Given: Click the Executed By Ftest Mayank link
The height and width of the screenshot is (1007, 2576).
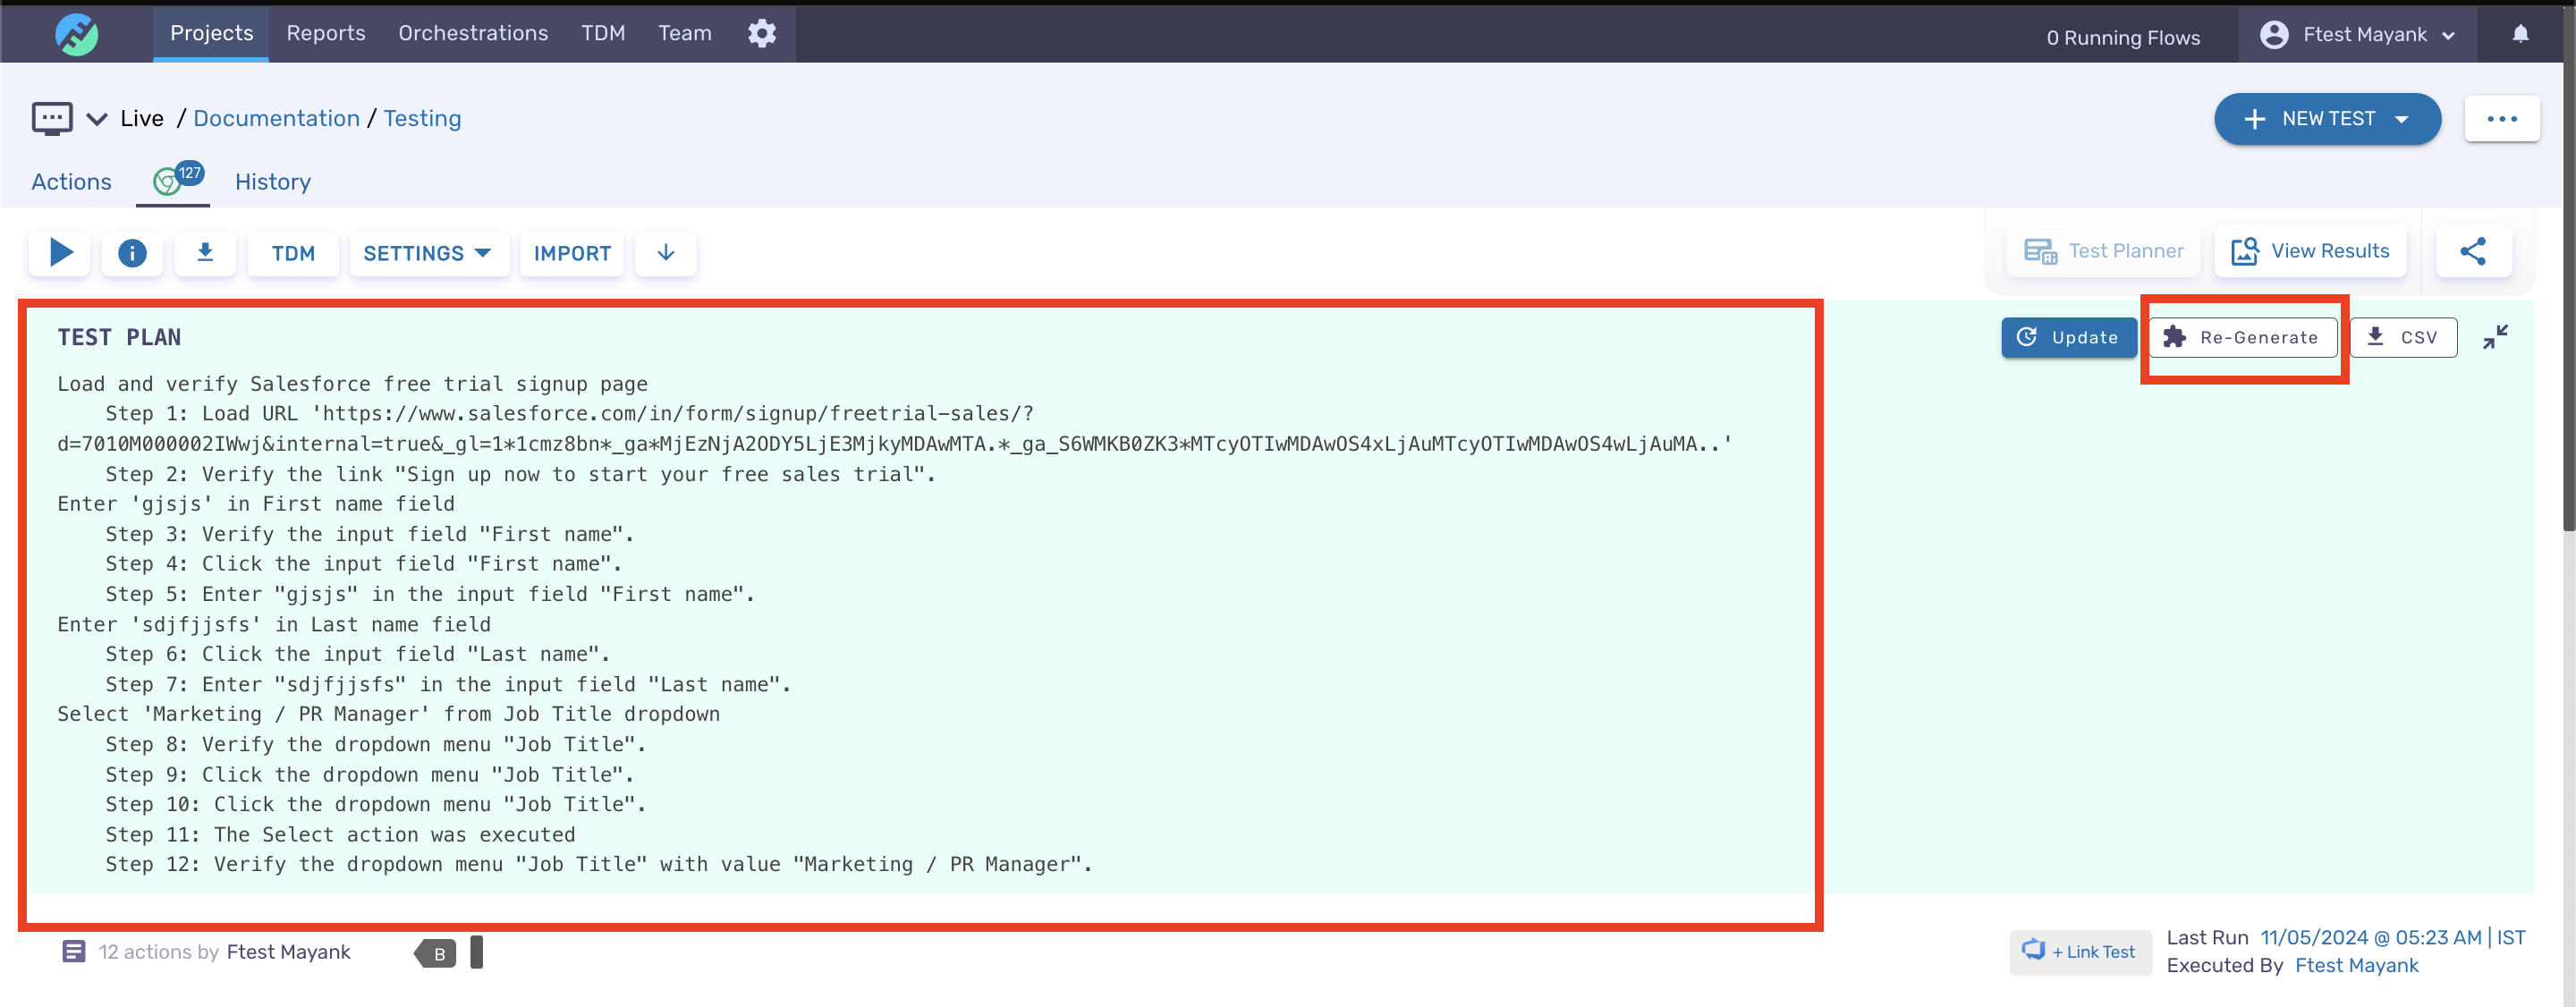Looking at the screenshot, I should [2356, 965].
